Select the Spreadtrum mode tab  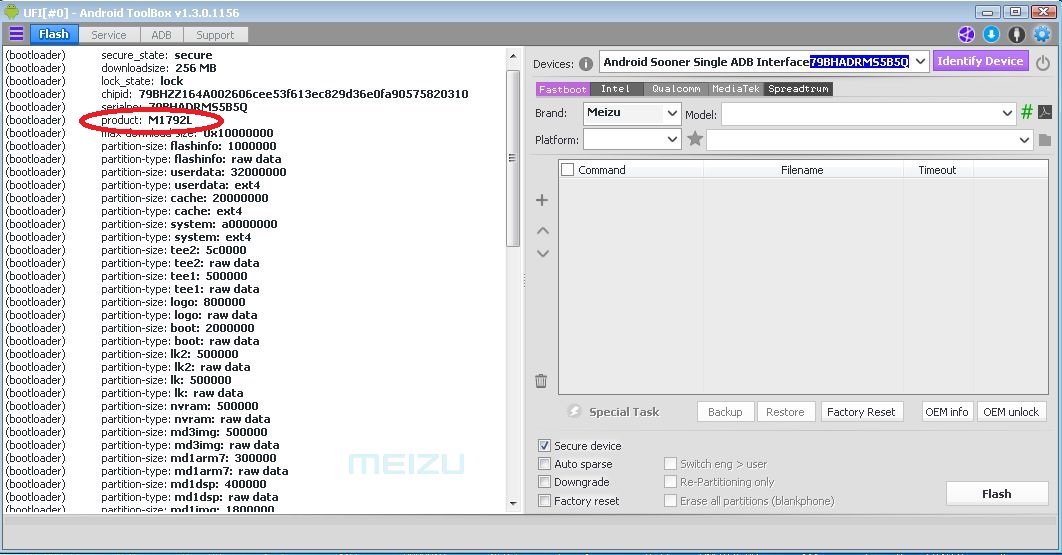pyautogui.click(x=798, y=89)
